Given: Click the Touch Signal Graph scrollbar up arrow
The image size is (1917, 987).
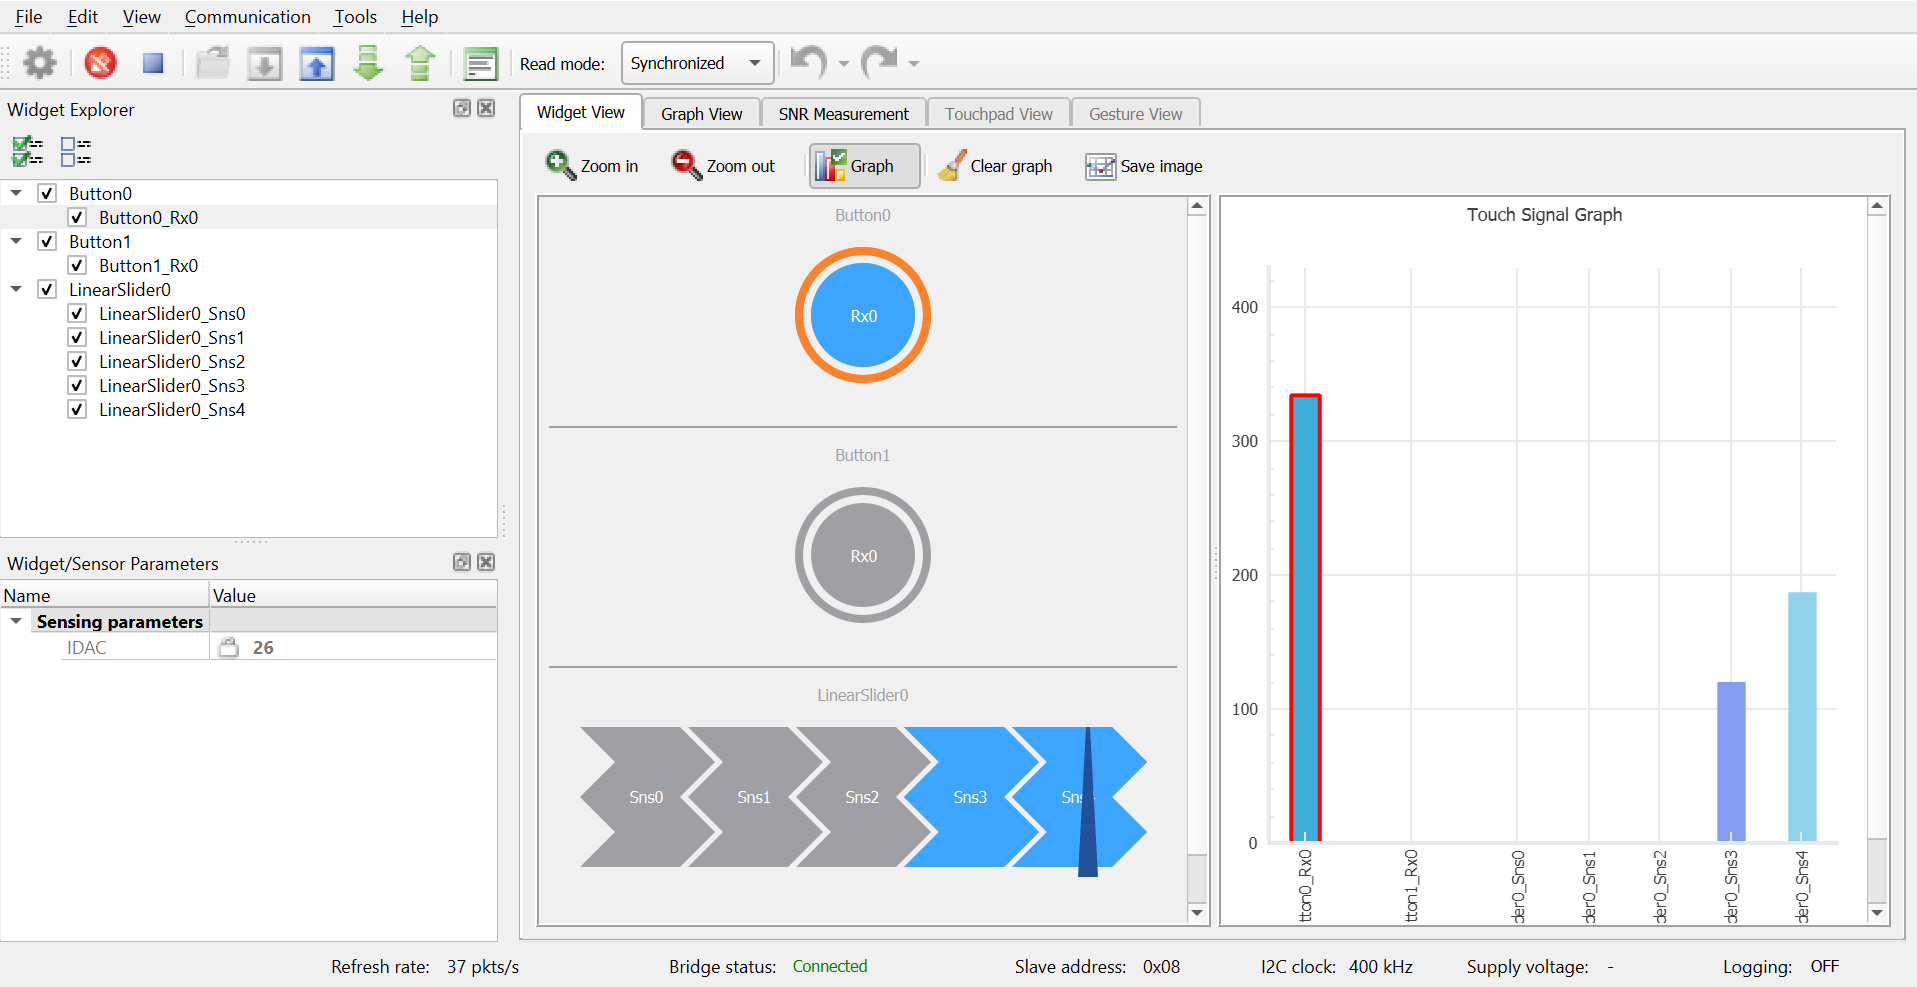Looking at the screenshot, I should tap(1877, 207).
